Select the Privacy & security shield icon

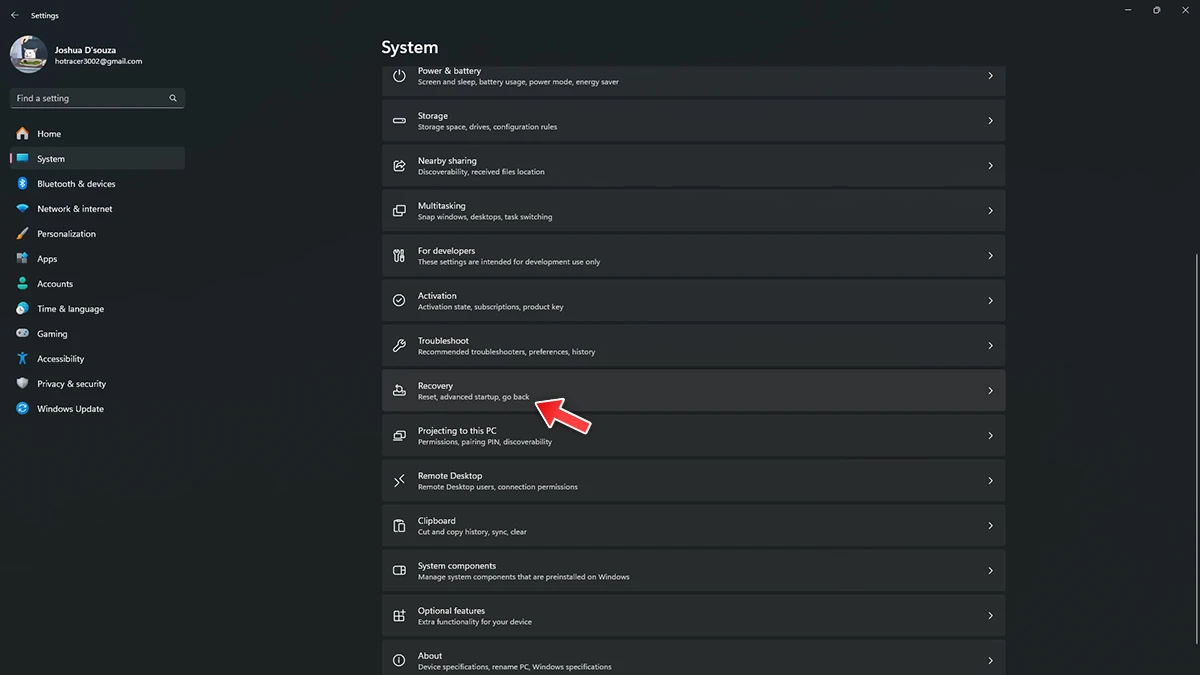22,383
